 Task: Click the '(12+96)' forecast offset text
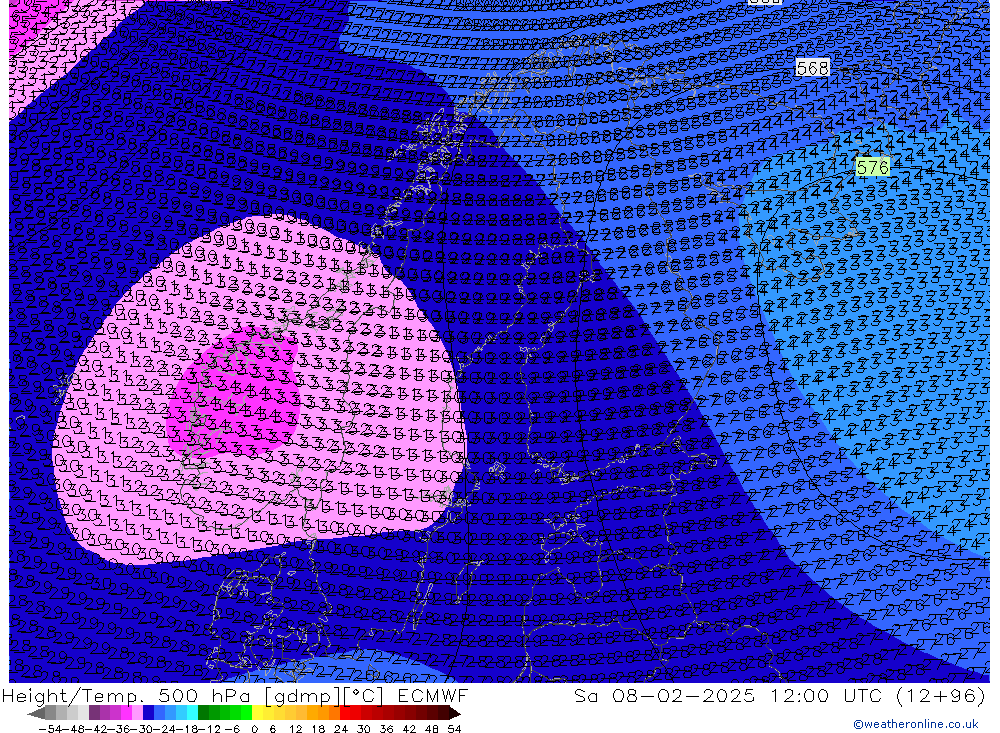point(941,695)
